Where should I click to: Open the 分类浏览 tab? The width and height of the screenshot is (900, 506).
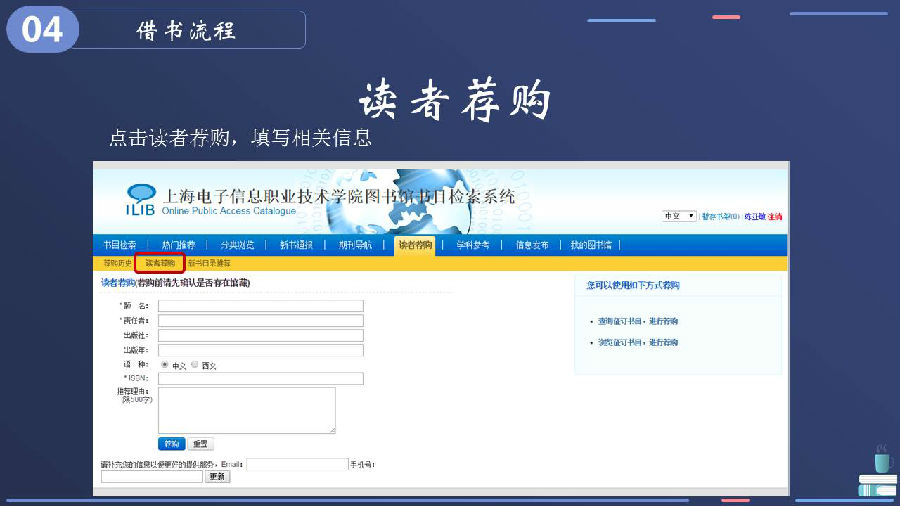[x=237, y=245]
